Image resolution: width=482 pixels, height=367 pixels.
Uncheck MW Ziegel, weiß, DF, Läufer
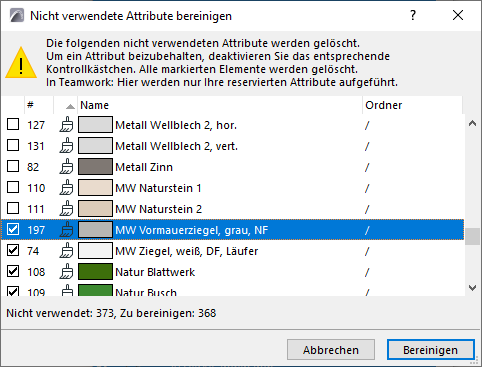(13, 250)
